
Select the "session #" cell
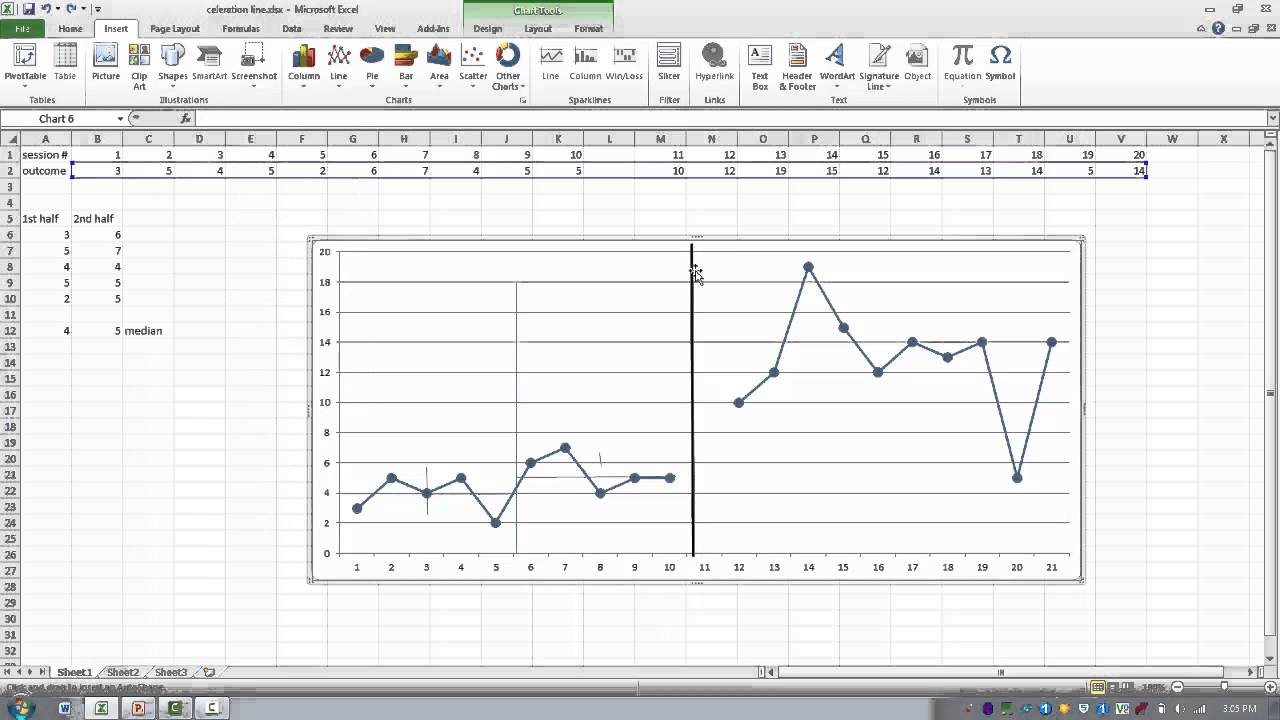[45, 155]
